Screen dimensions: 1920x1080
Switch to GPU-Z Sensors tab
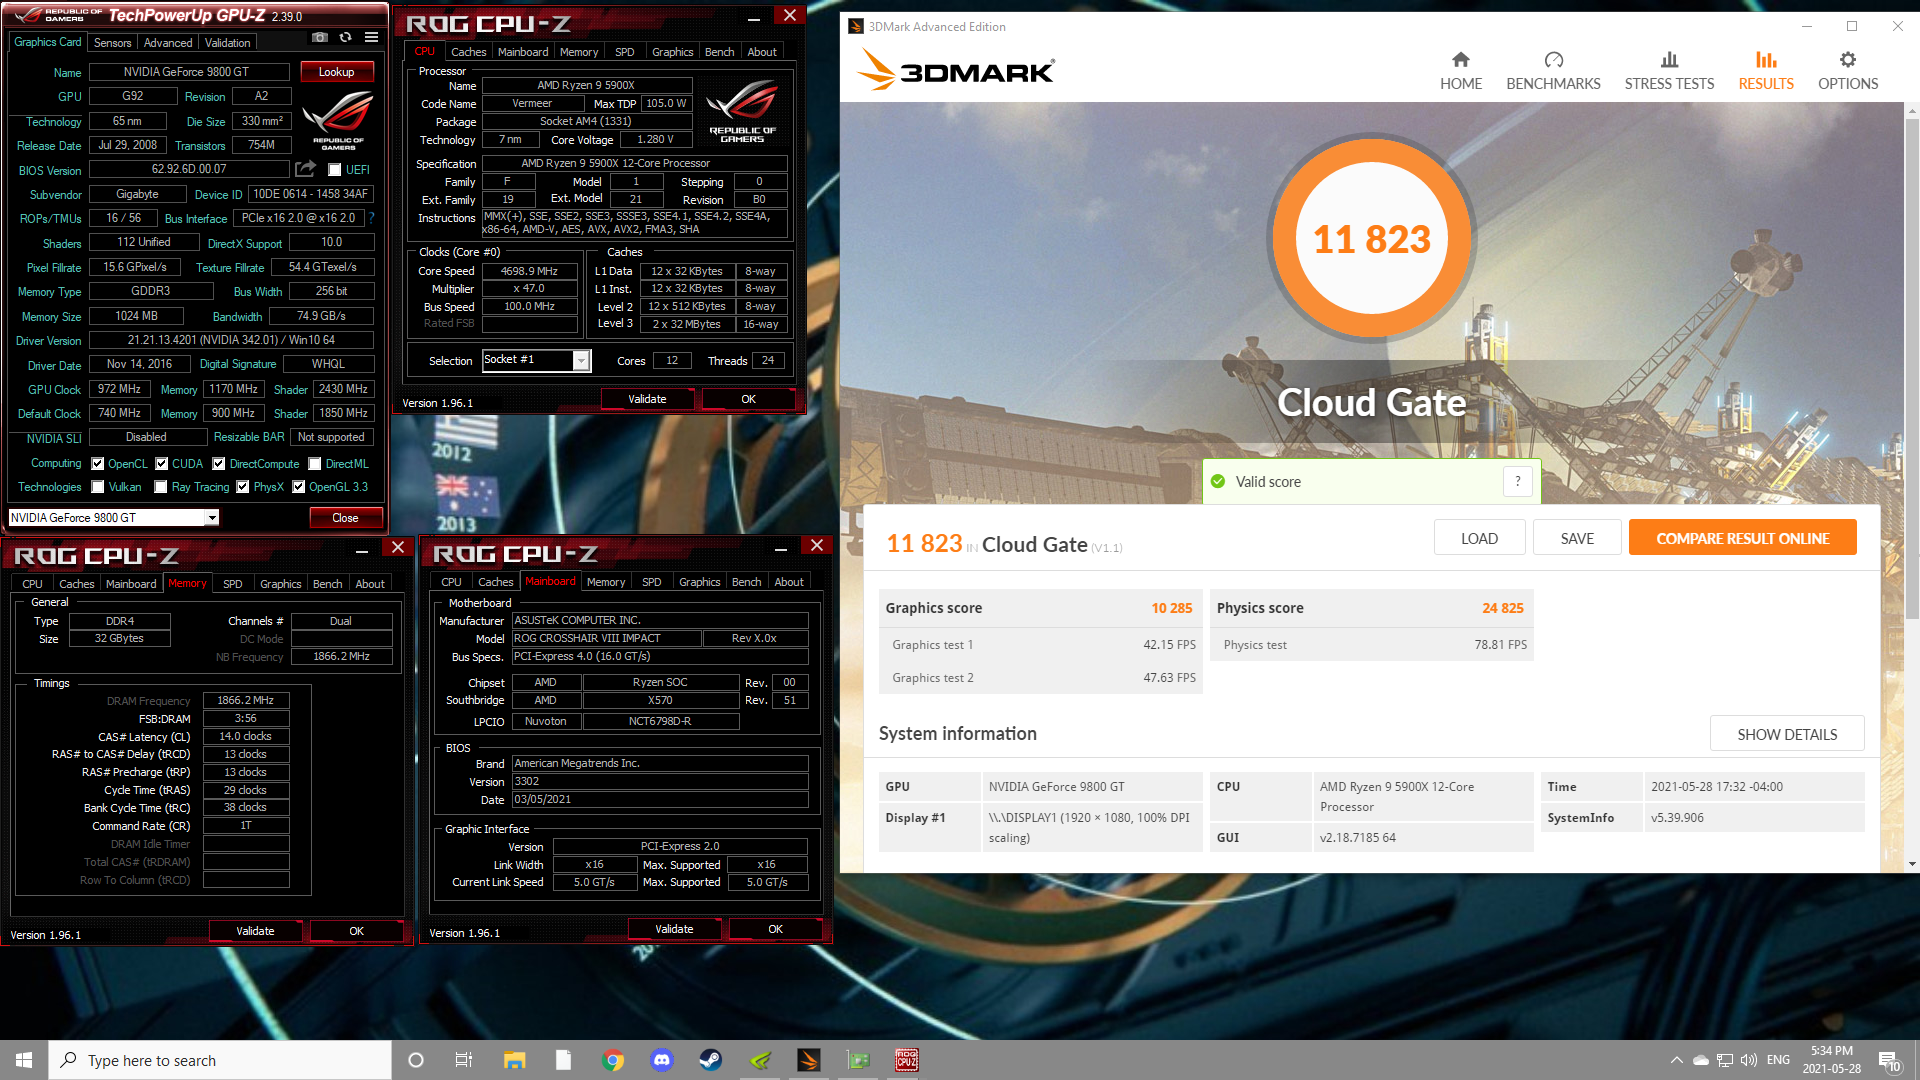point(112,42)
